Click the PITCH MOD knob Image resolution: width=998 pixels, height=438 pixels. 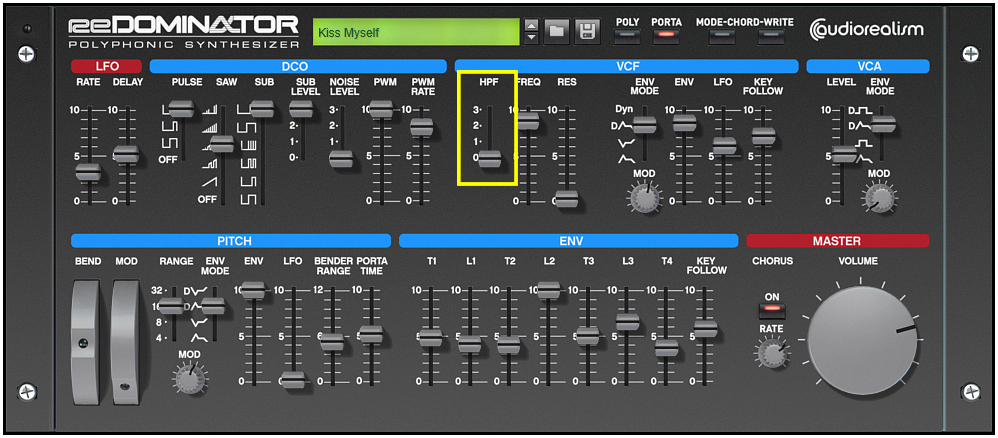tap(189, 379)
